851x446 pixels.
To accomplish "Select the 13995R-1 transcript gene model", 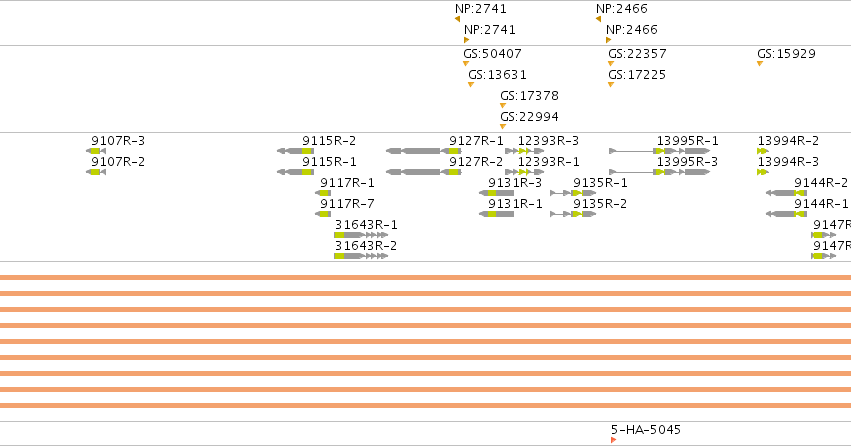I will pyautogui.click(x=659, y=151).
